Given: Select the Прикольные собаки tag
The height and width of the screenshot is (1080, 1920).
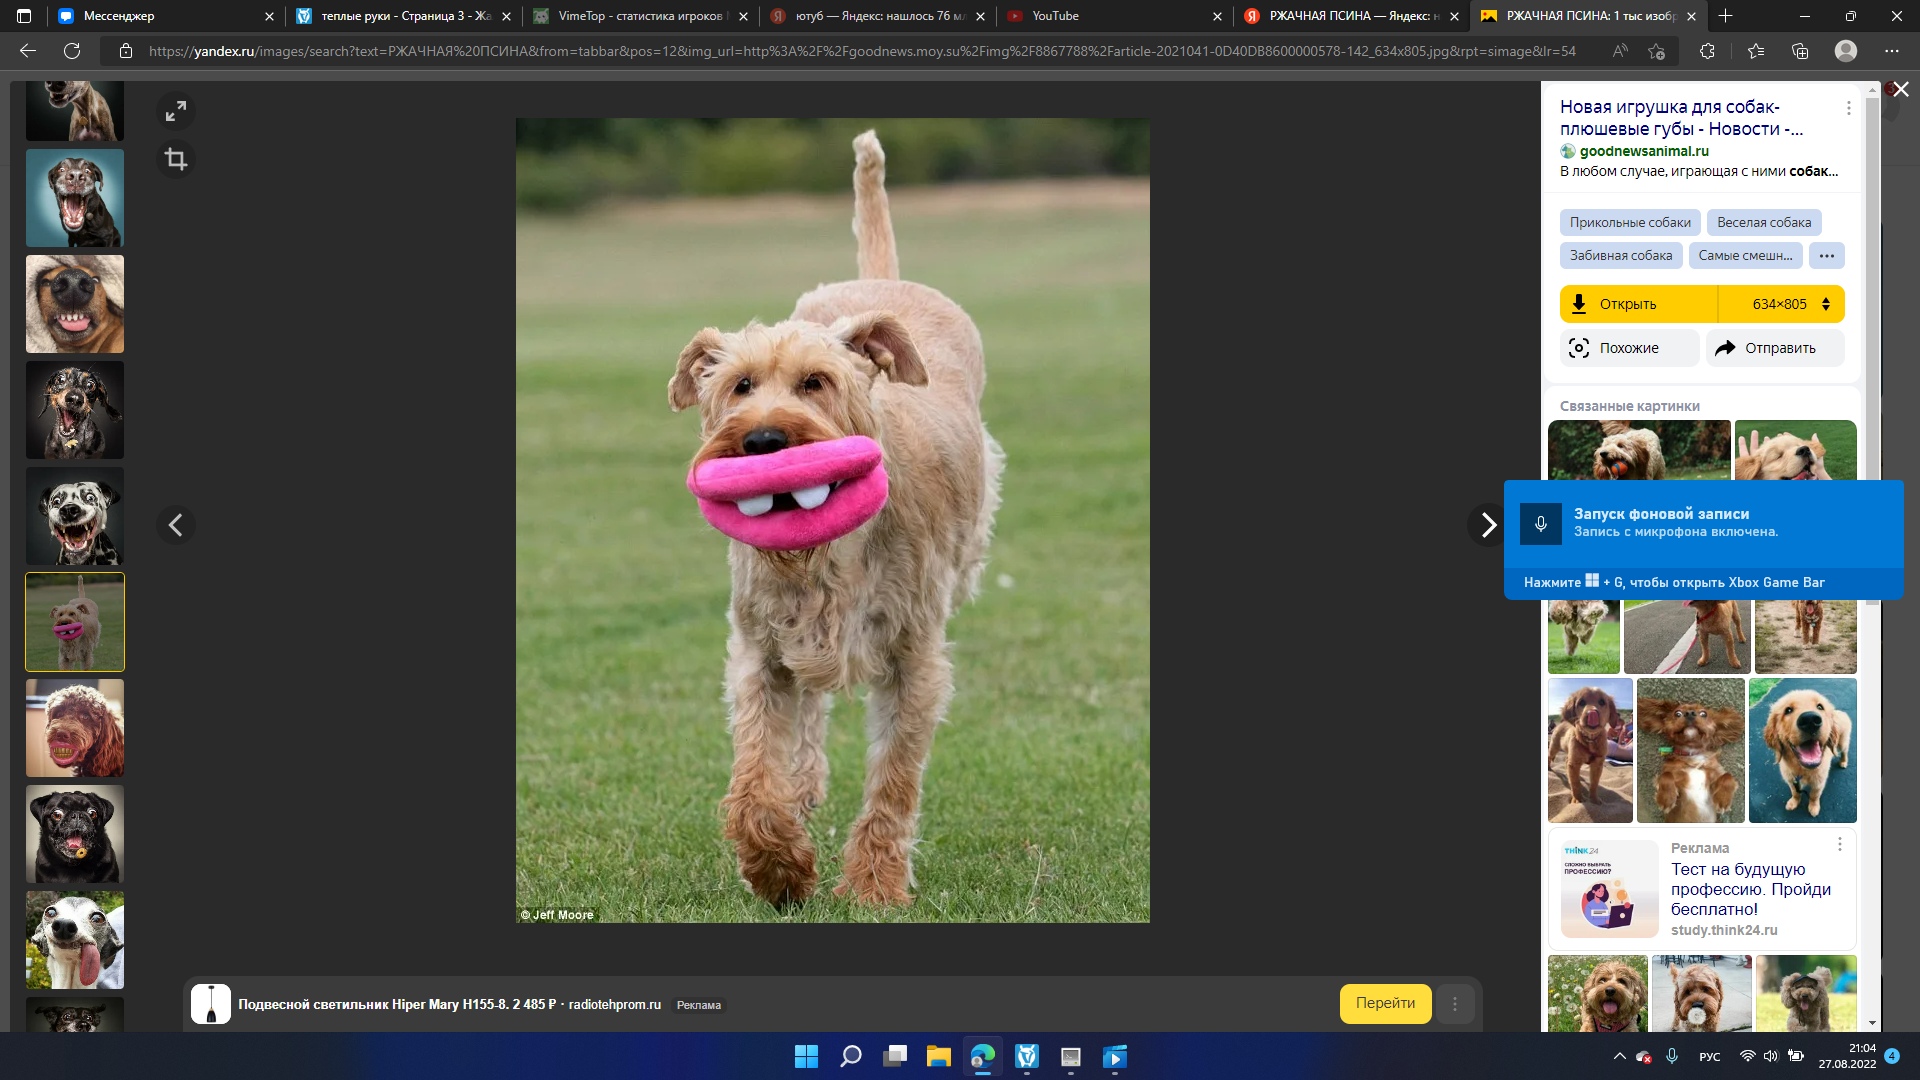Looking at the screenshot, I should coord(1629,223).
